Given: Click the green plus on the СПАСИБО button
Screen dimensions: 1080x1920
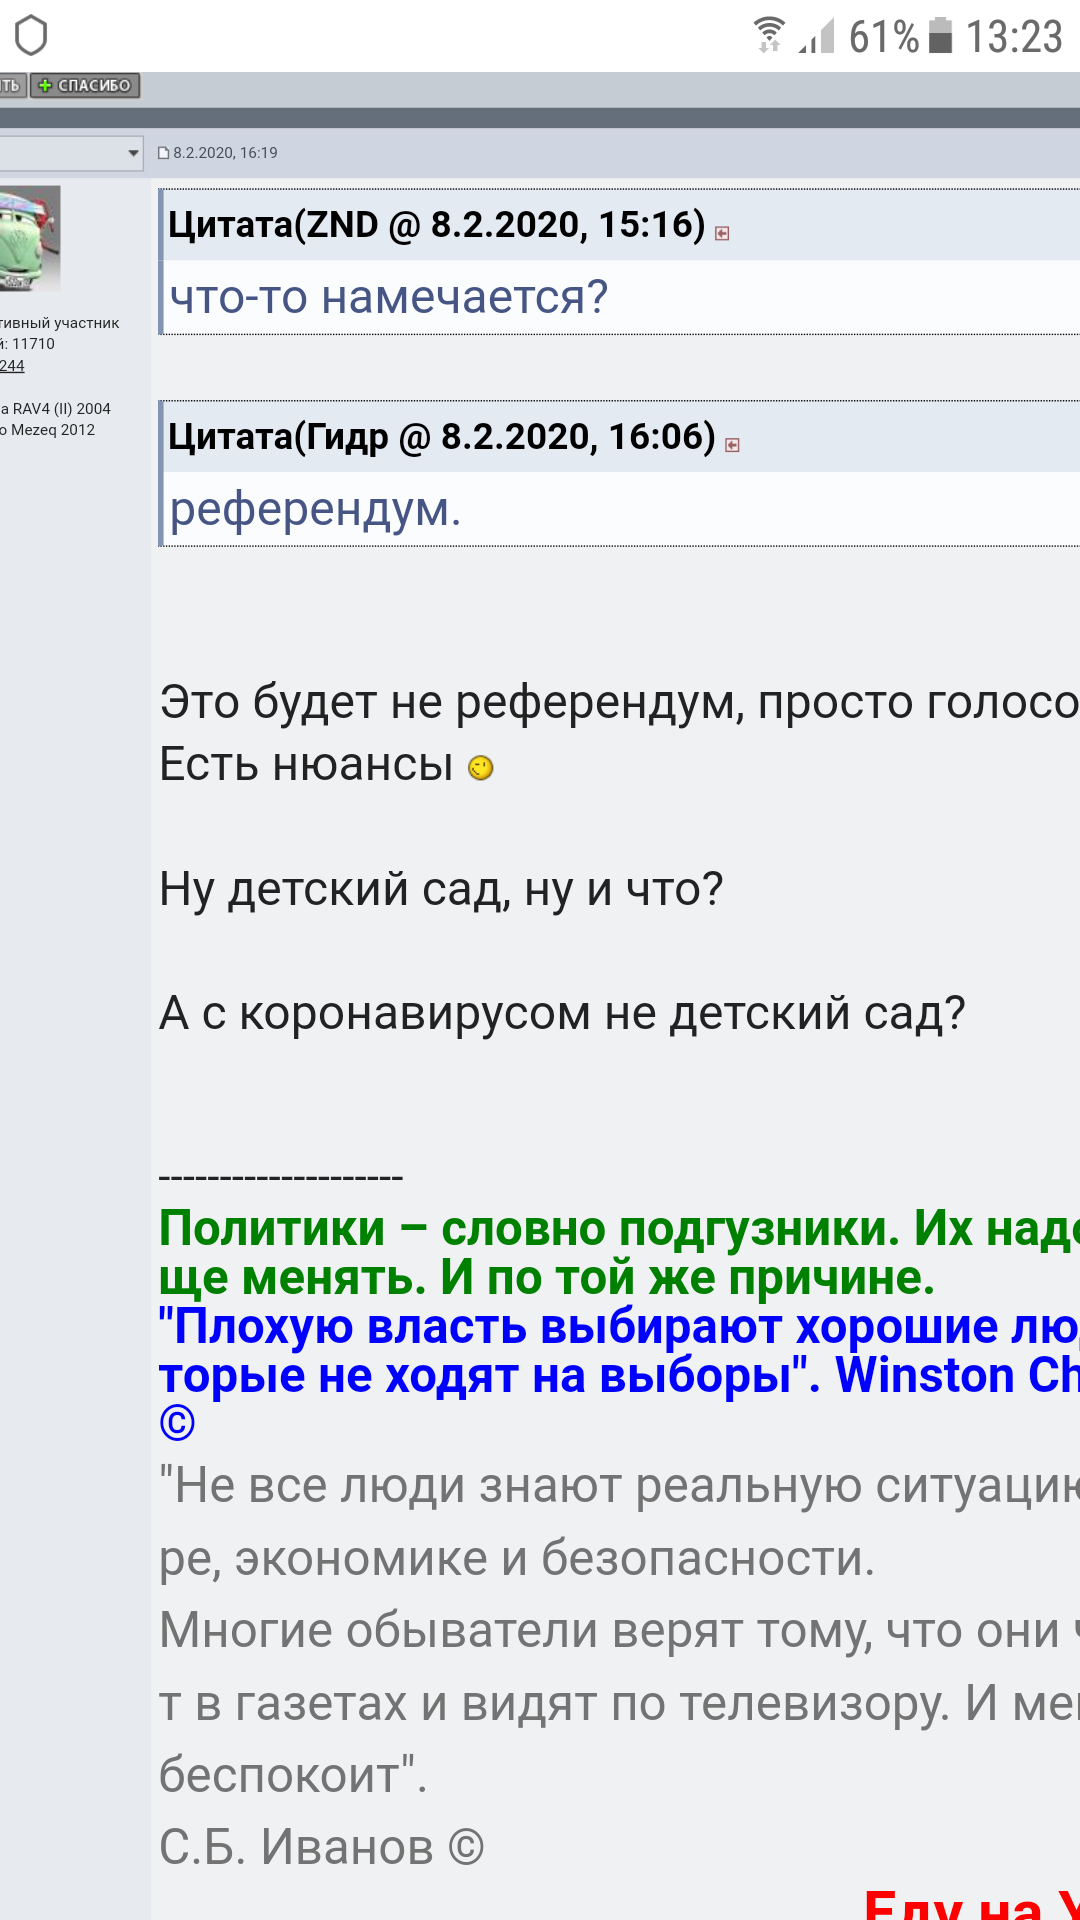Looking at the screenshot, I should click(45, 86).
